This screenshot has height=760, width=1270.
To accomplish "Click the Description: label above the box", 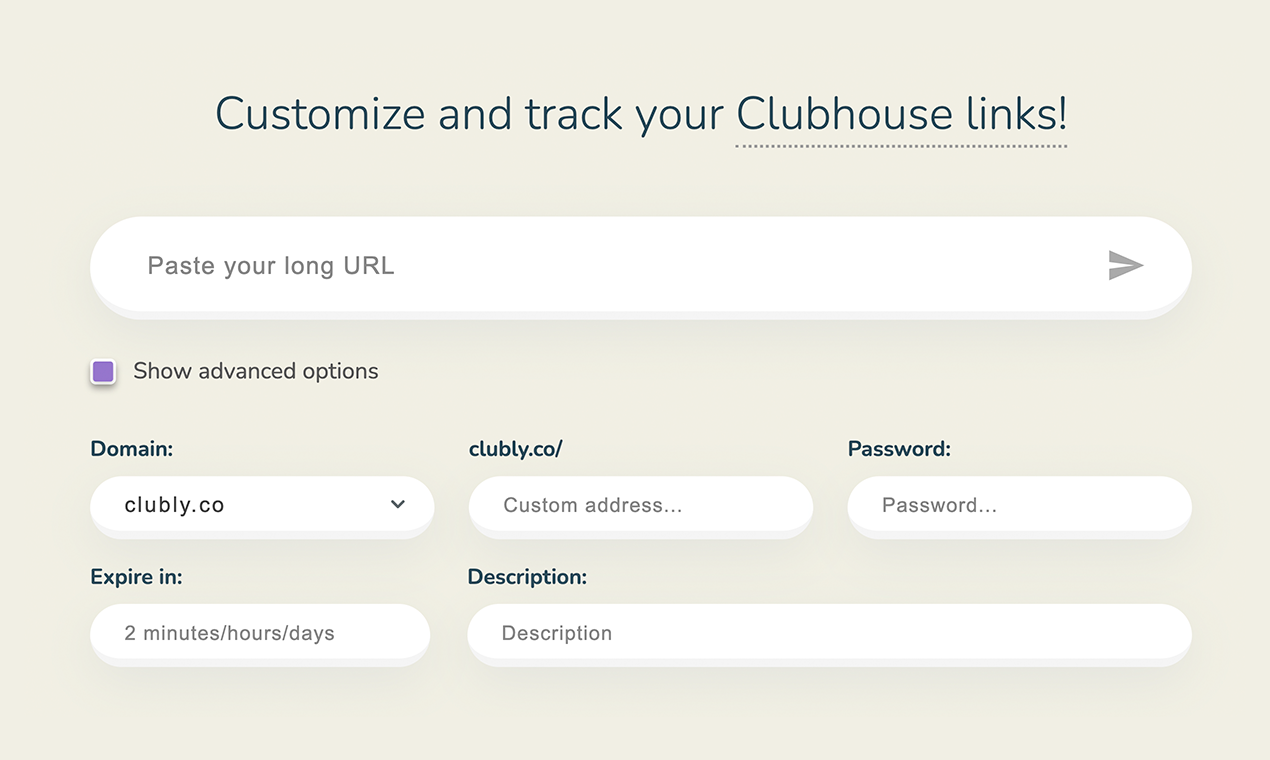I will [527, 577].
